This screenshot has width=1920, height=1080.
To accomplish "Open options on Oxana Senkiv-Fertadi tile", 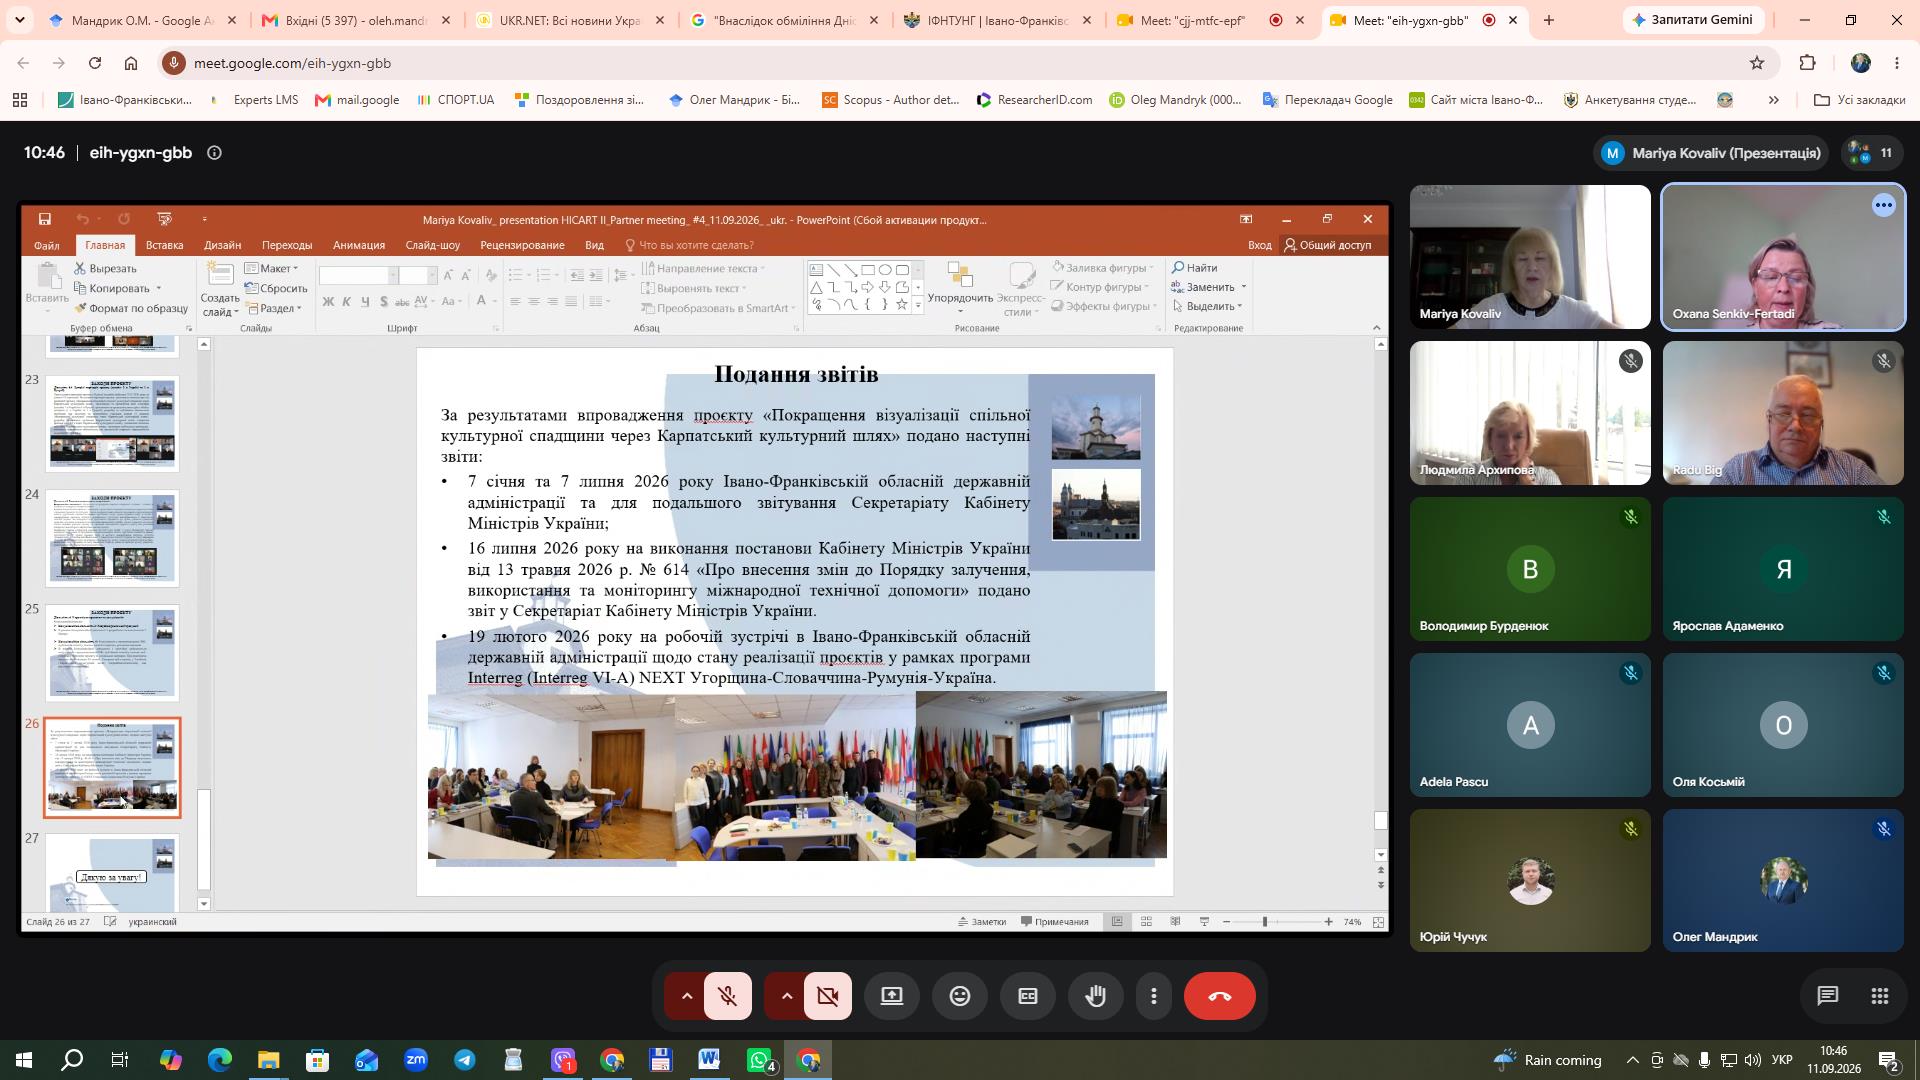I will pyautogui.click(x=1884, y=205).
